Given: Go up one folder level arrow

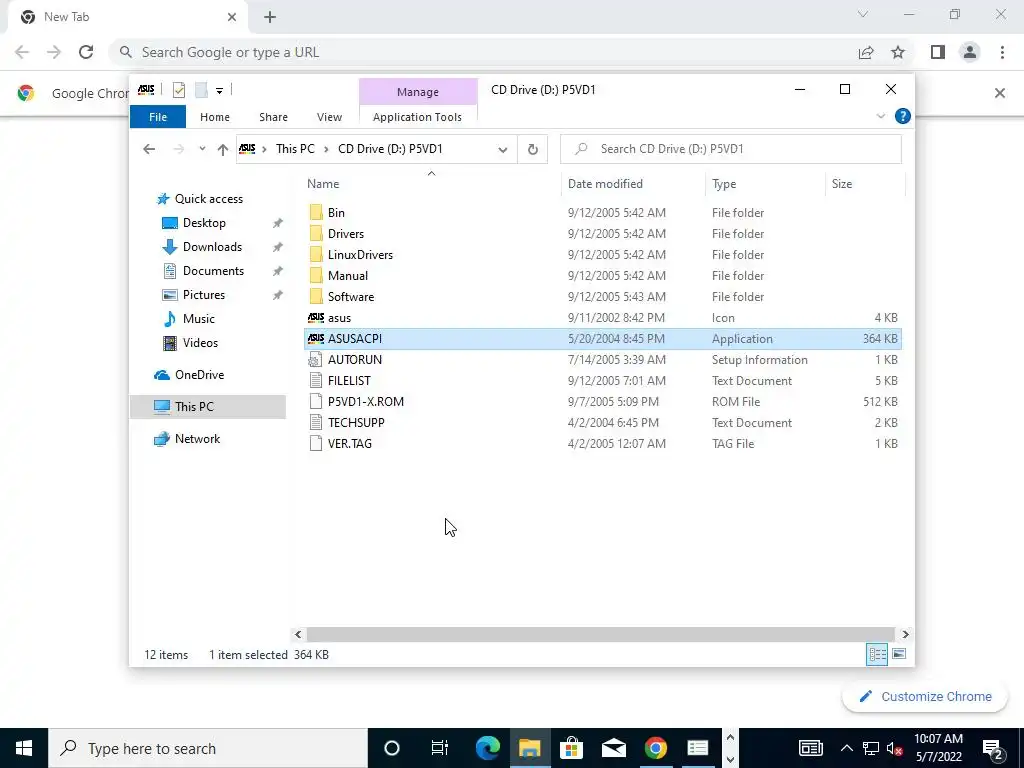Looking at the screenshot, I should point(223,150).
